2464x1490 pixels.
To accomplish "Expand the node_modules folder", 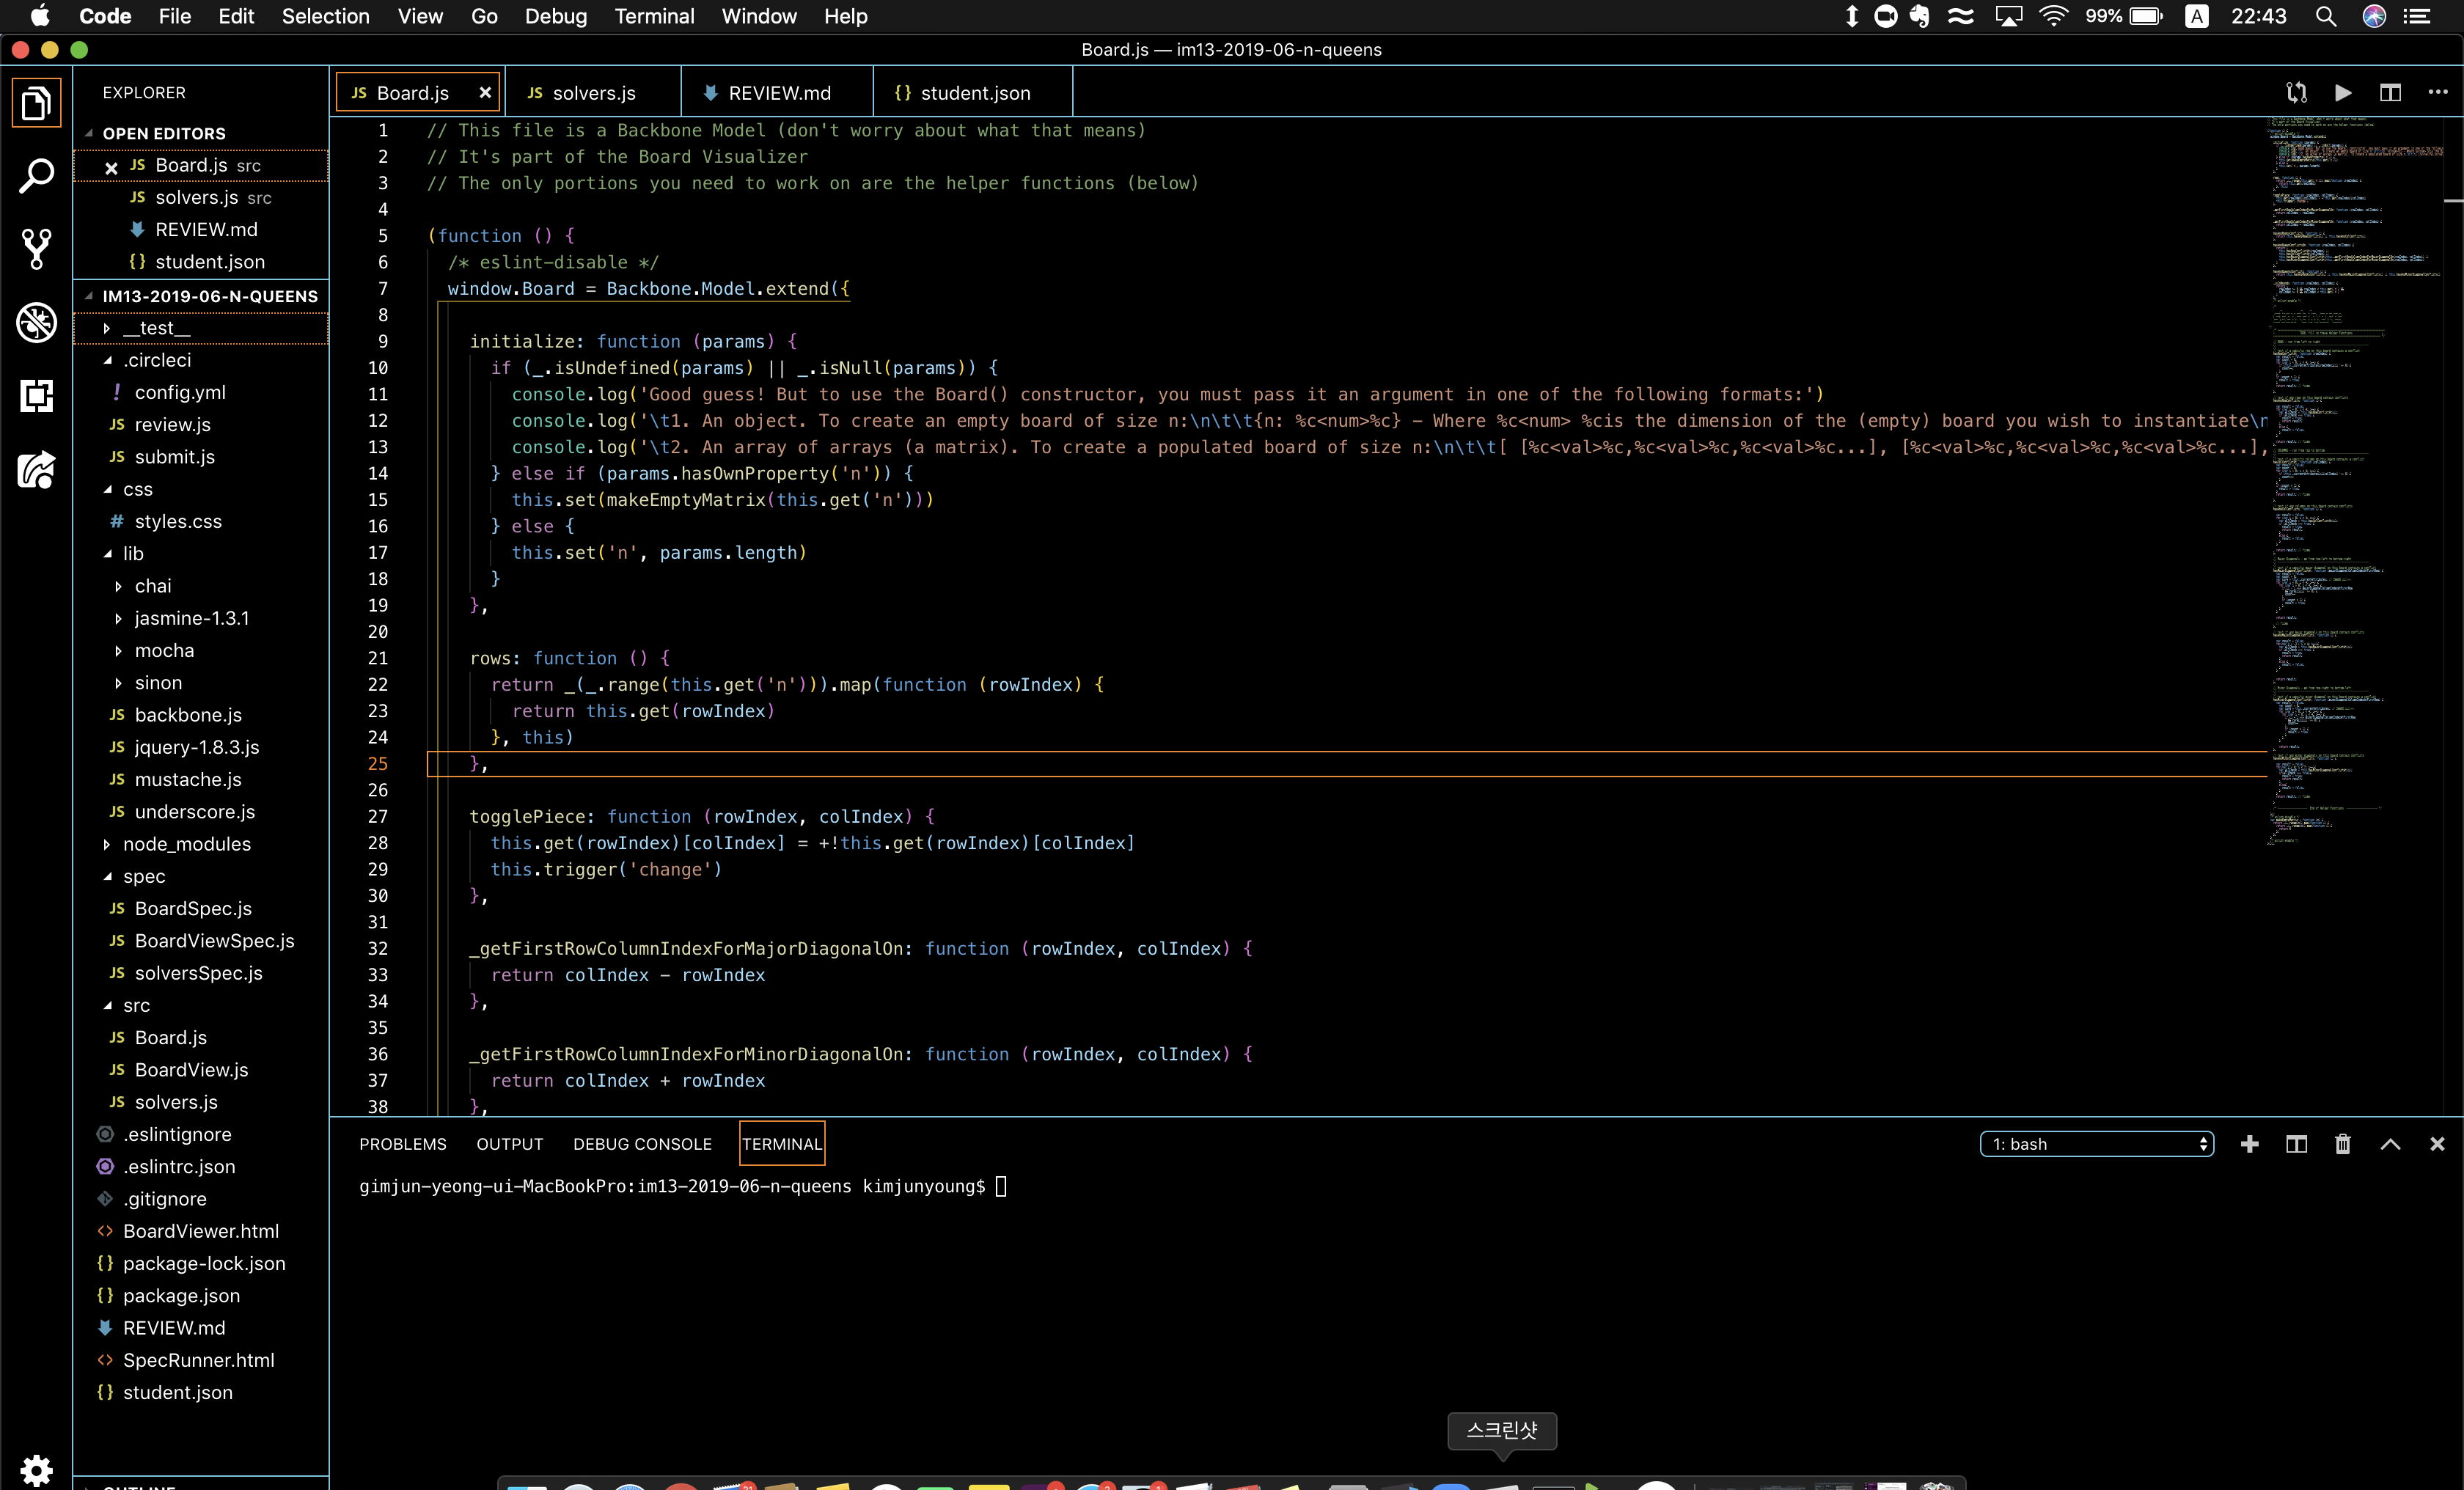I will (x=186, y=844).
